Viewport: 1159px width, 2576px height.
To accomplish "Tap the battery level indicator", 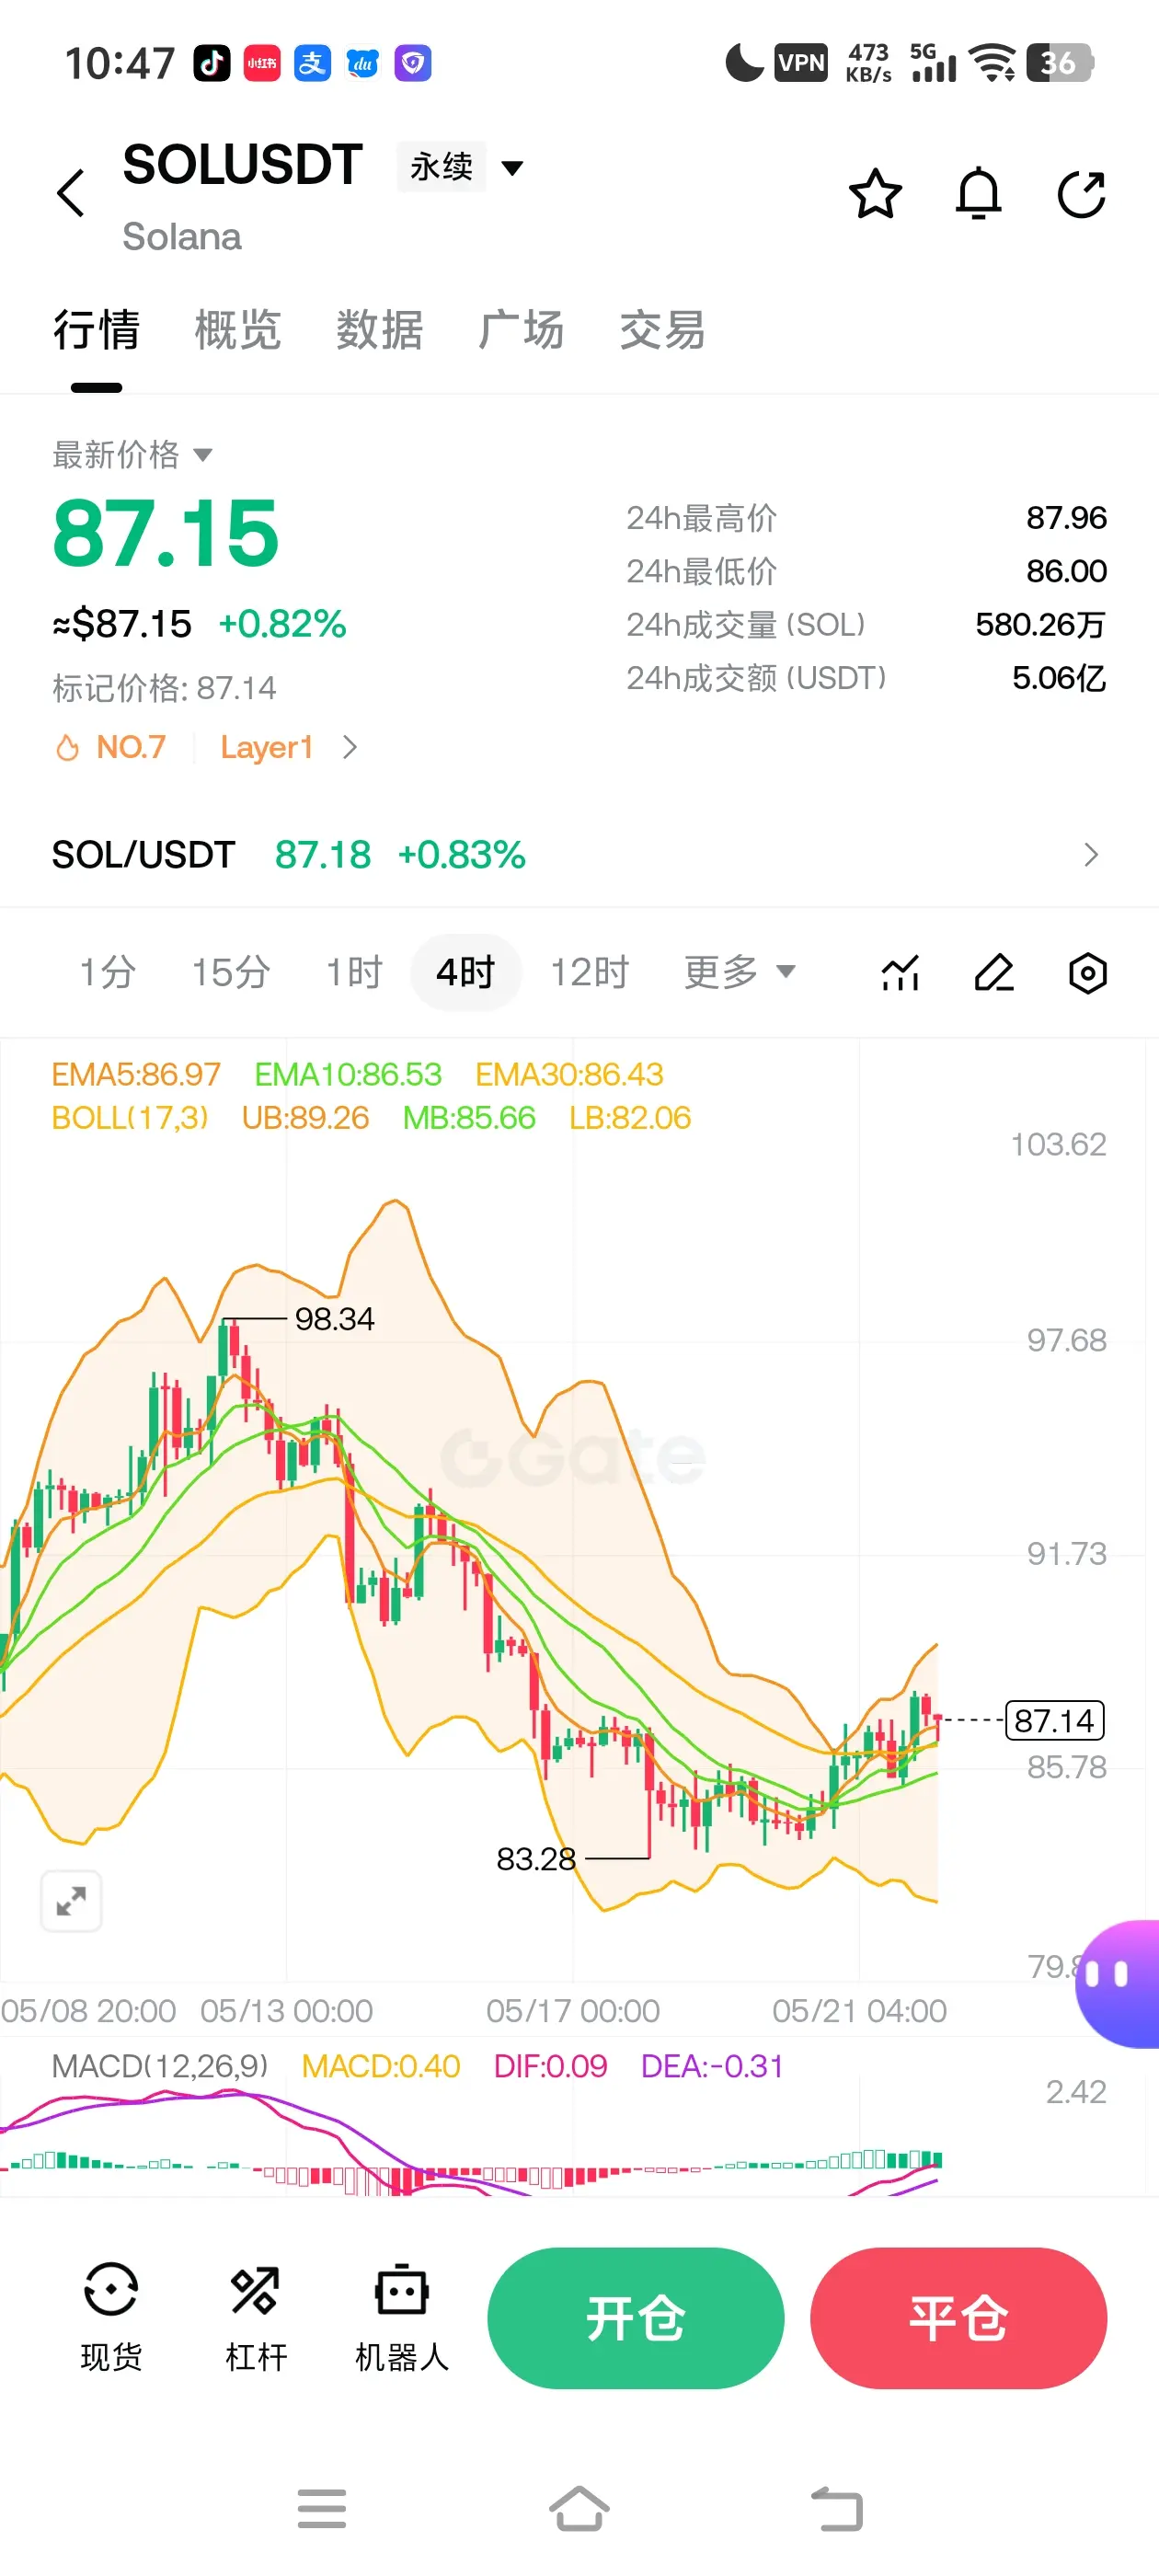I will tap(1060, 63).
